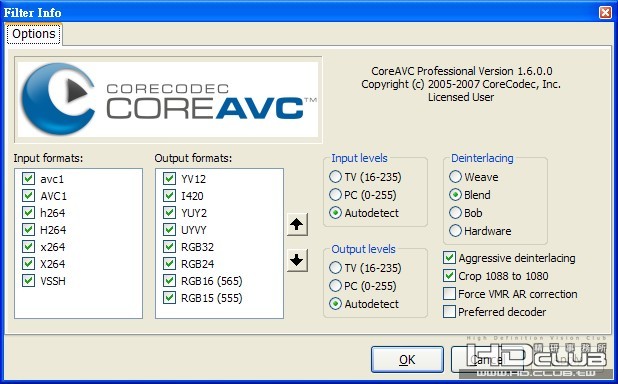
Task: Uncheck RGB32 output format
Action: (x=169, y=247)
